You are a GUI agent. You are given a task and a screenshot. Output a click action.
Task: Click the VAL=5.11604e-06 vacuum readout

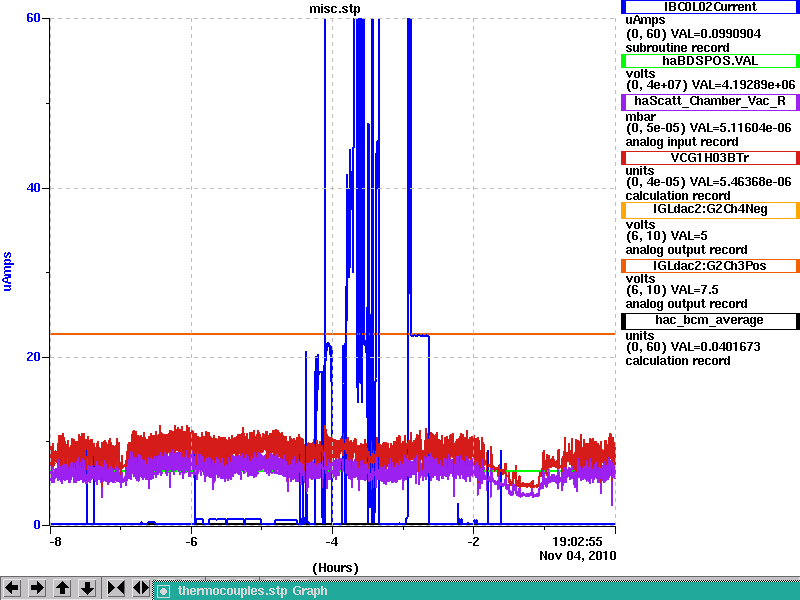coord(740,128)
